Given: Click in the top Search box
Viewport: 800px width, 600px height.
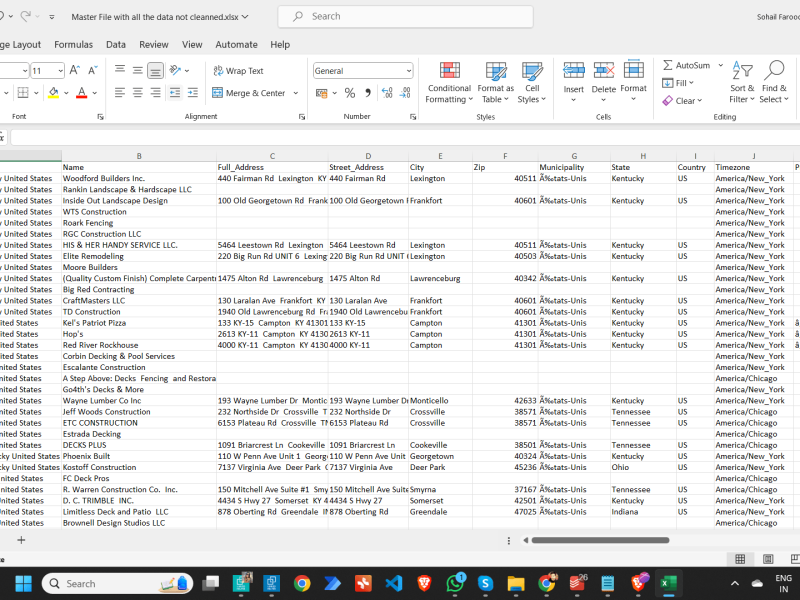Looking at the screenshot, I should pyautogui.click(x=406, y=16).
